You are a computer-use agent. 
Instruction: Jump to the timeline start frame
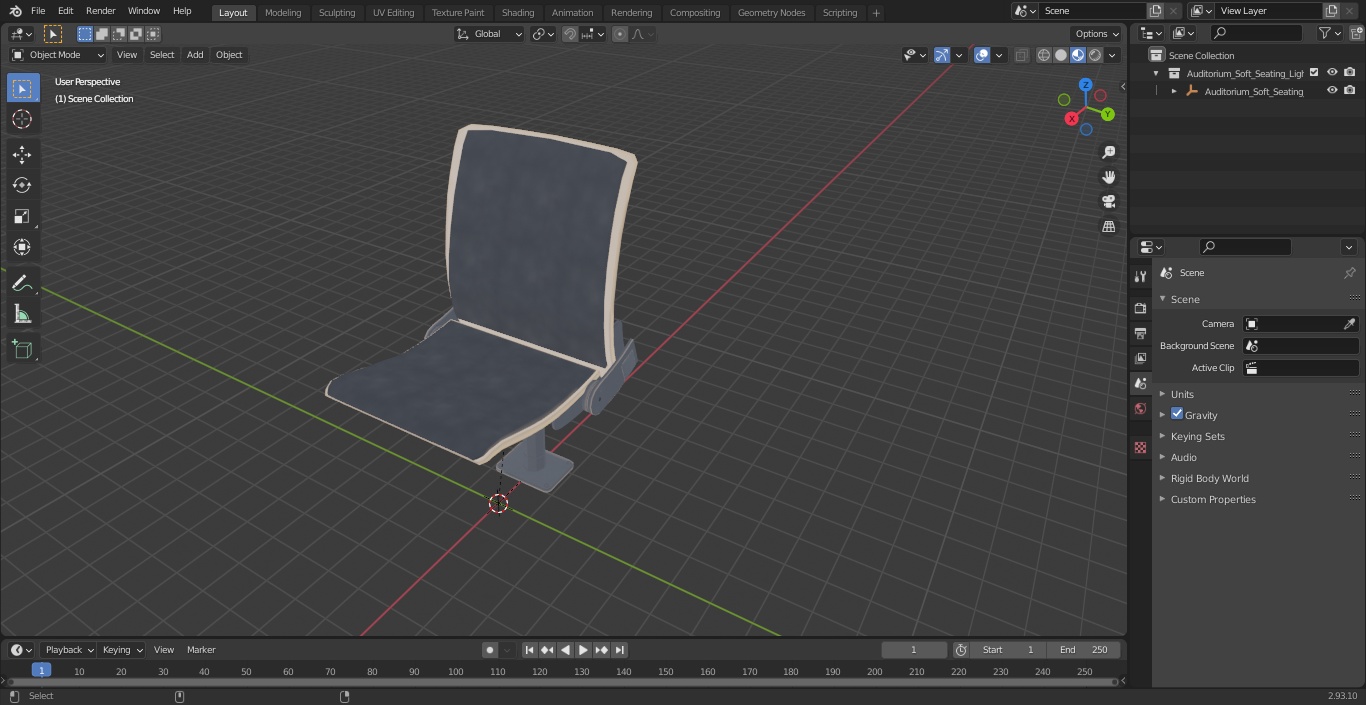[530, 650]
